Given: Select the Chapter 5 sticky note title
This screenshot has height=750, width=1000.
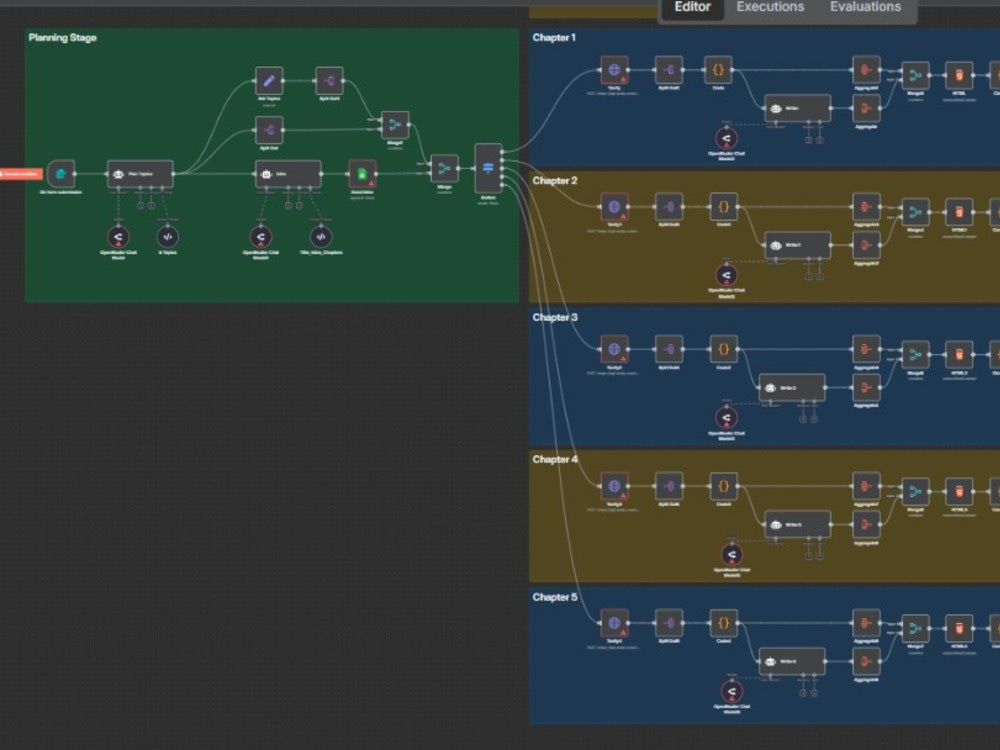Looking at the screenshot, I should (x=555, y=597).
